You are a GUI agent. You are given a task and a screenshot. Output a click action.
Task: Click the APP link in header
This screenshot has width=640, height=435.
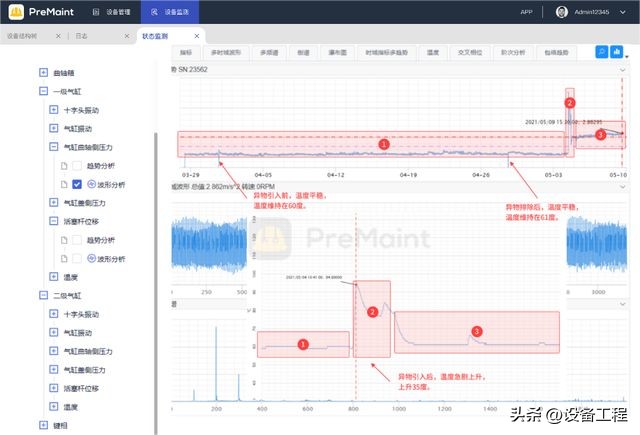[527, 12]
